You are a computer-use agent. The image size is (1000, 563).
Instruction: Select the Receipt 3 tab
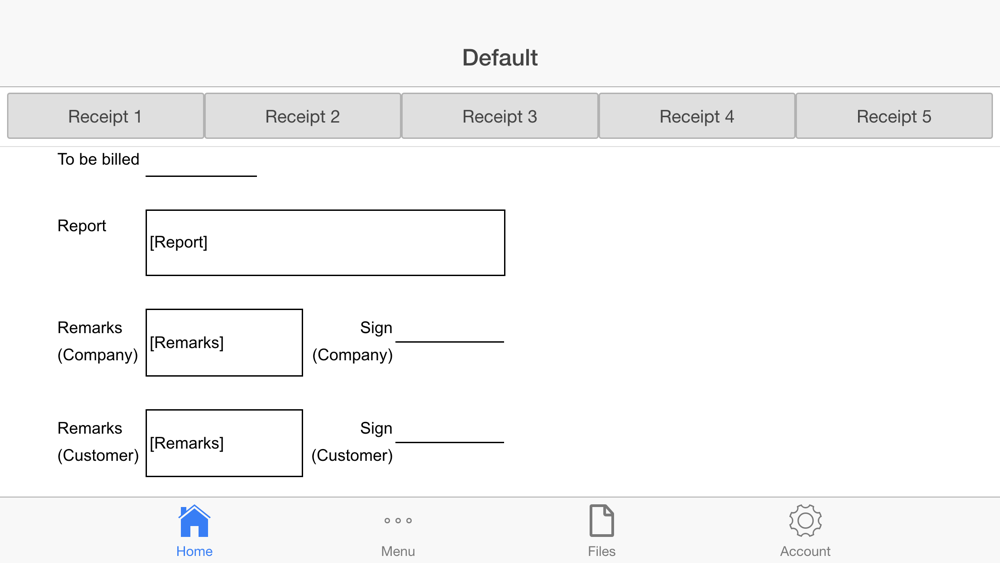point(499,116)
